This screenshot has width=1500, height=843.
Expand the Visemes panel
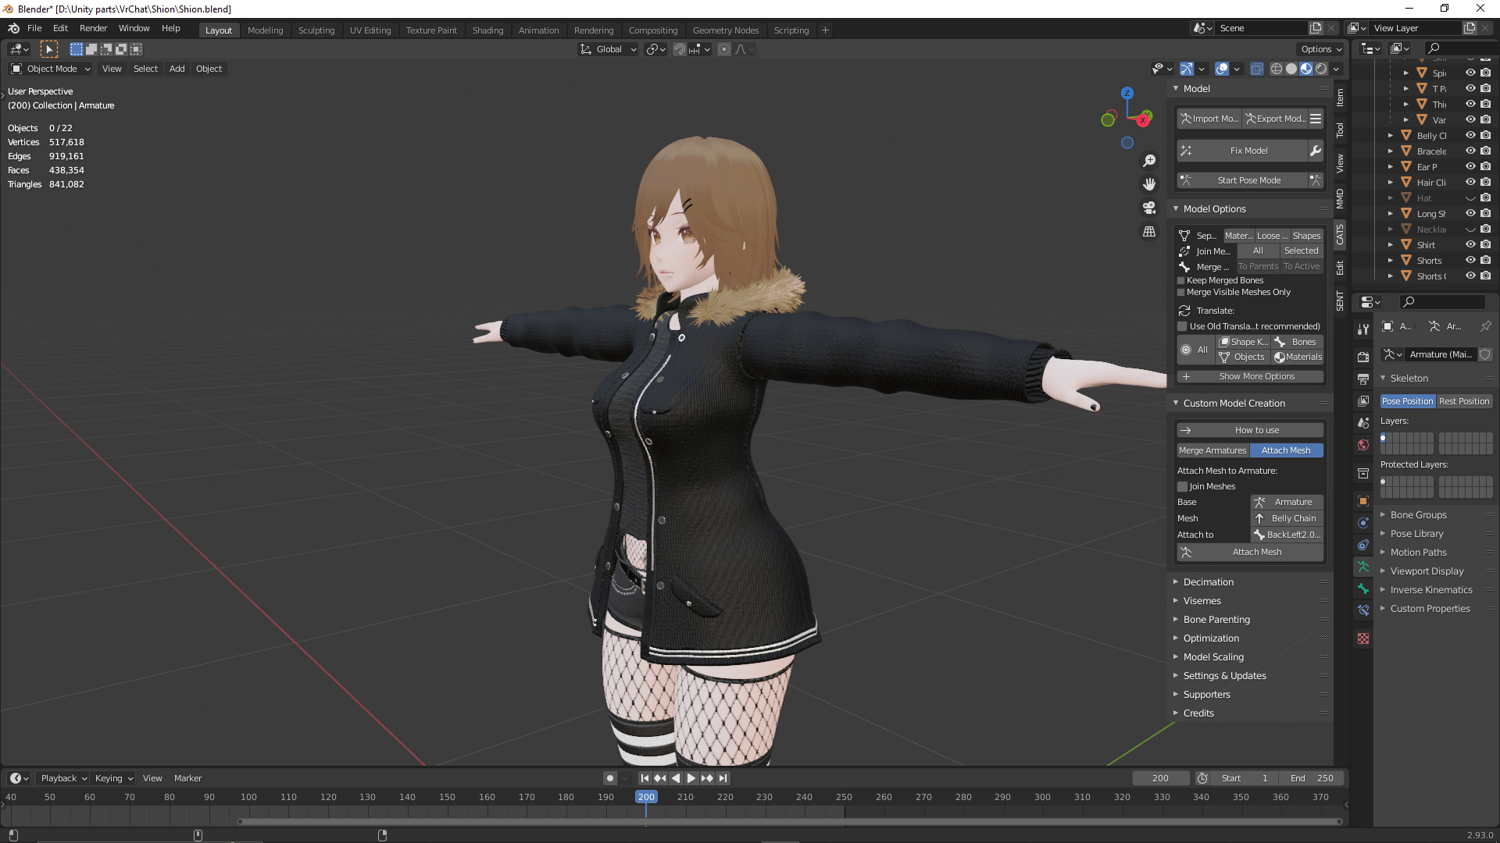tap(1202, 601)
